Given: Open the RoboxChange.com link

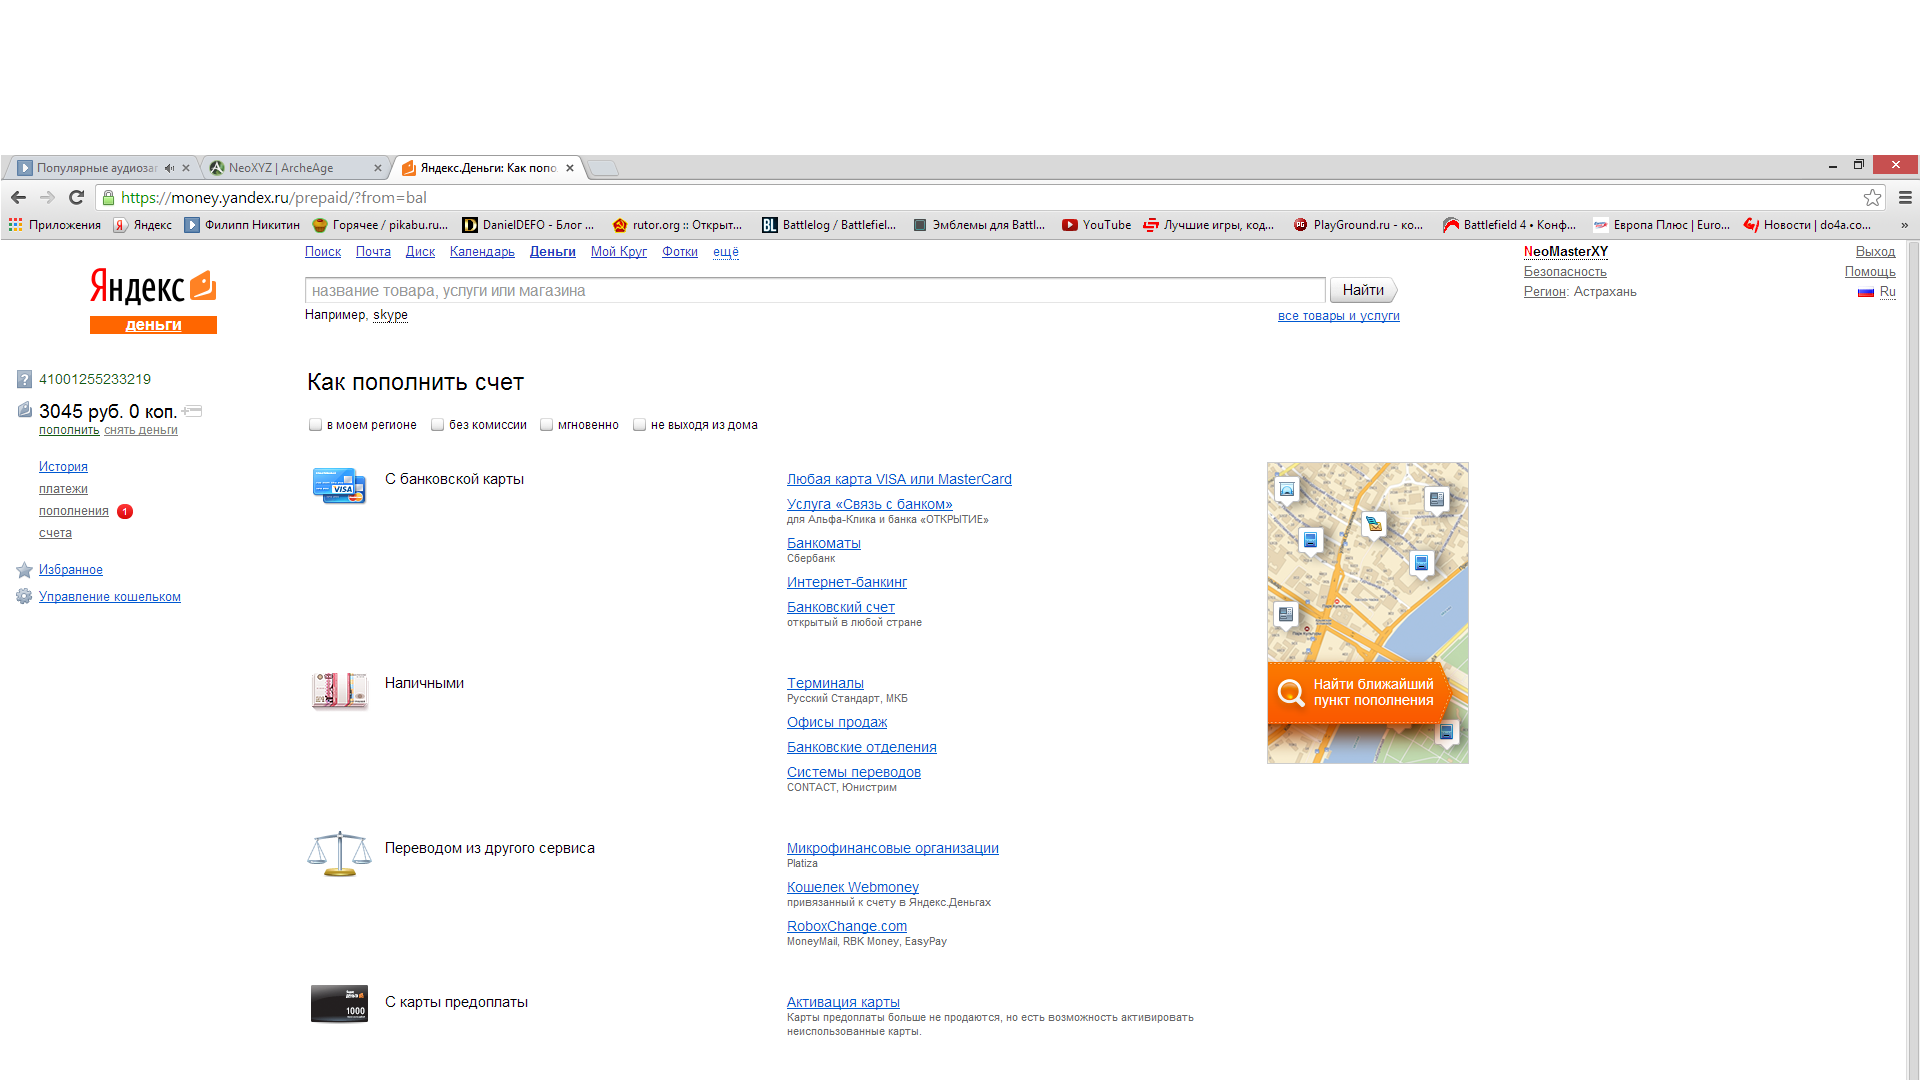Looking at the screenshot, I should [x=847, y=926].
